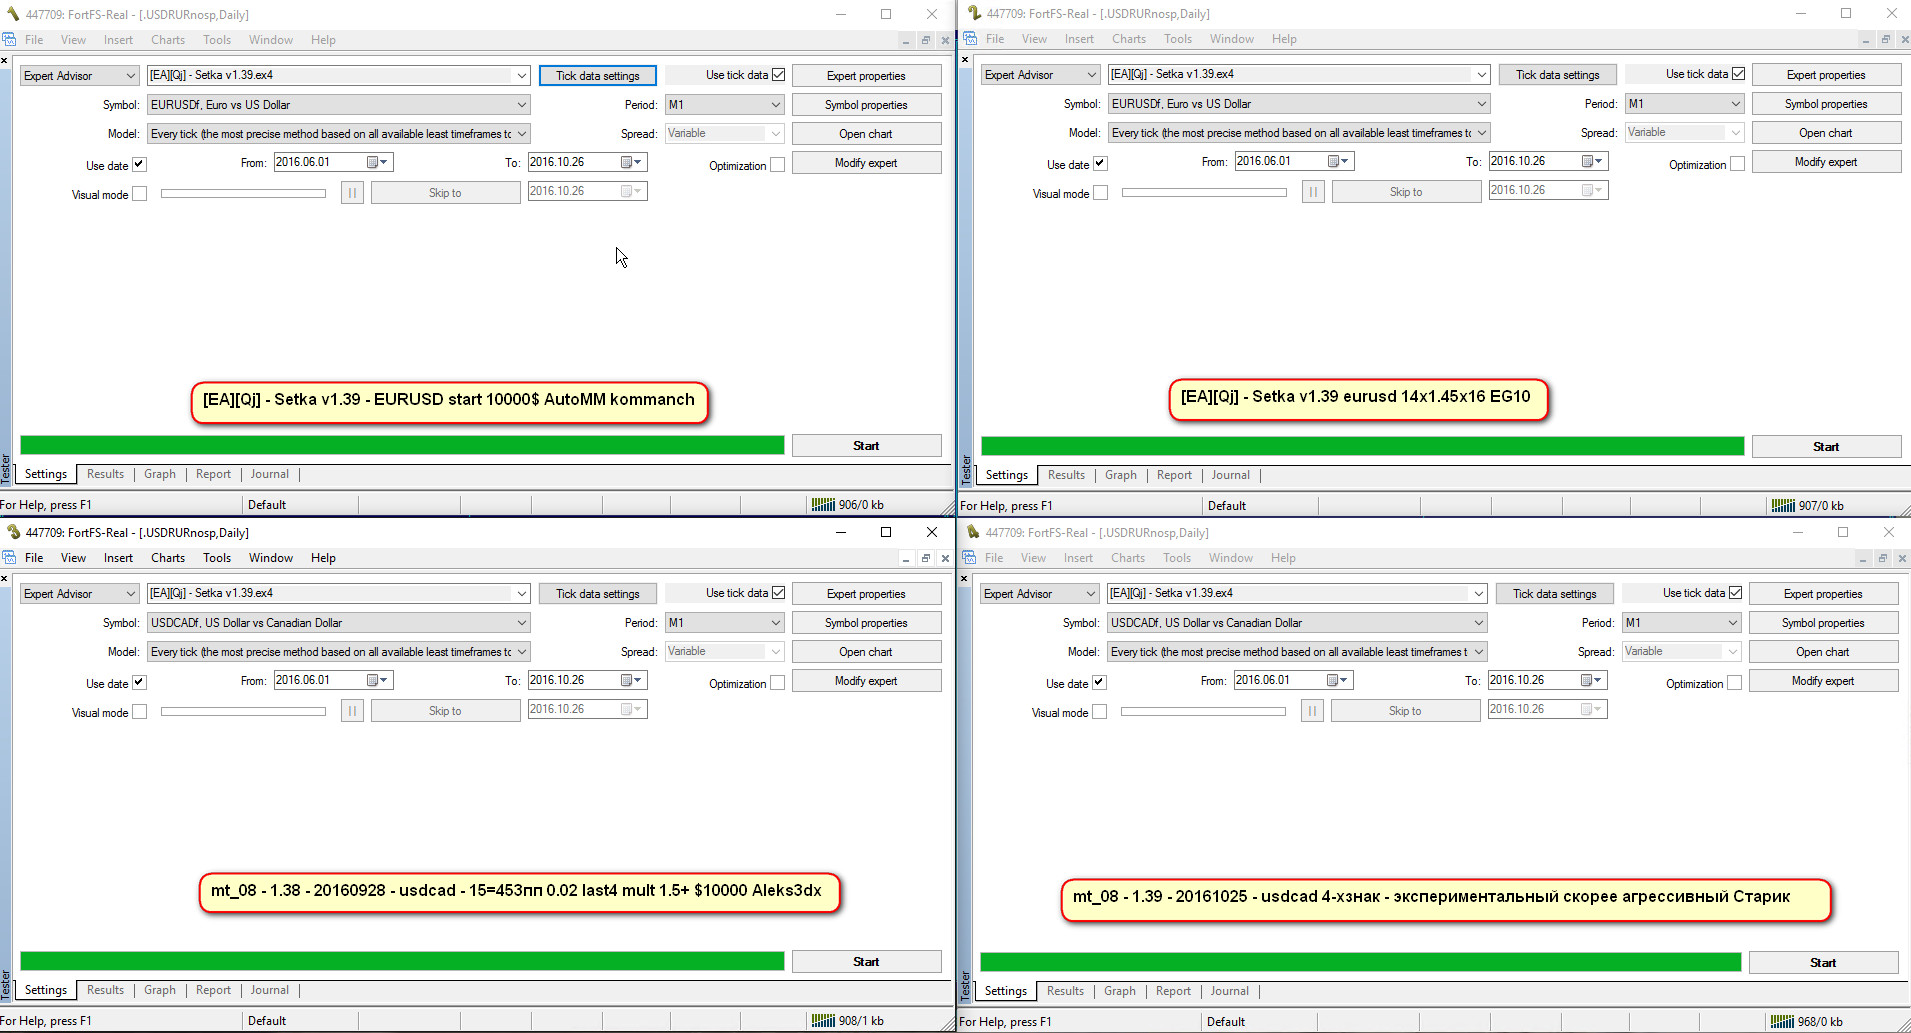The height and width of the screenshot is (1033, 1911).
Task: Open To date calendar in bottom-right tester
Action: 1591,680
